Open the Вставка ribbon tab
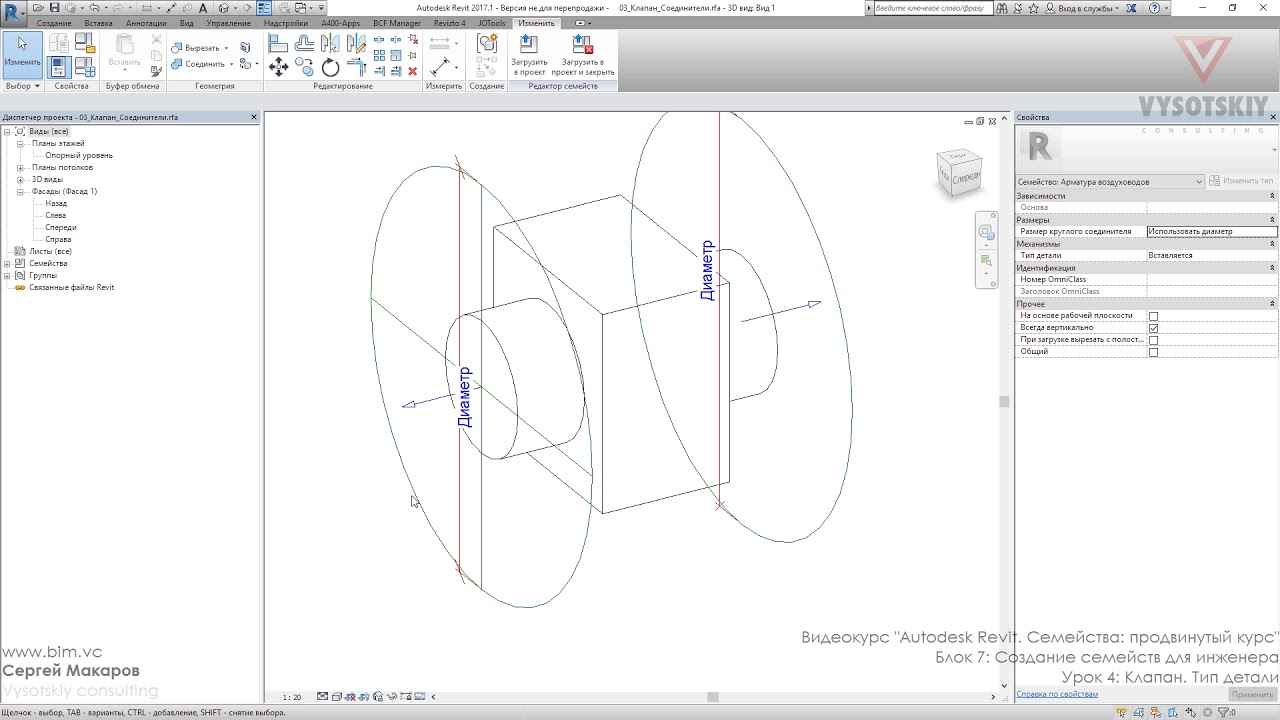This screenshot has width=1280, height=720. tap(99, 23)
